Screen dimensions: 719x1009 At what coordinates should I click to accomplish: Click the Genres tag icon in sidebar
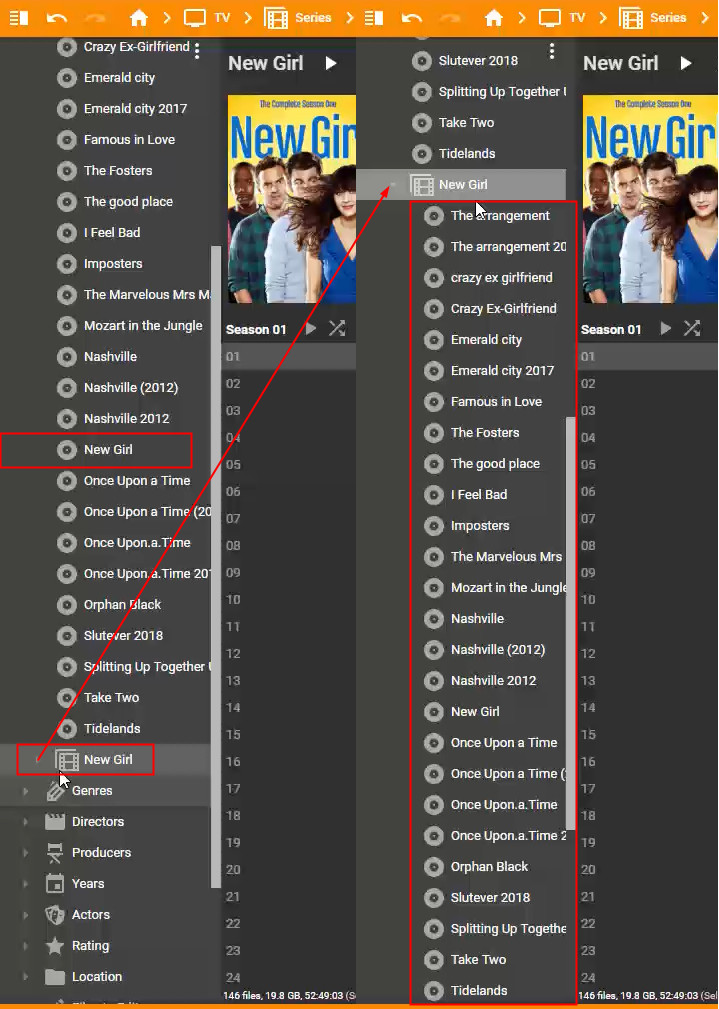point(55,791)
